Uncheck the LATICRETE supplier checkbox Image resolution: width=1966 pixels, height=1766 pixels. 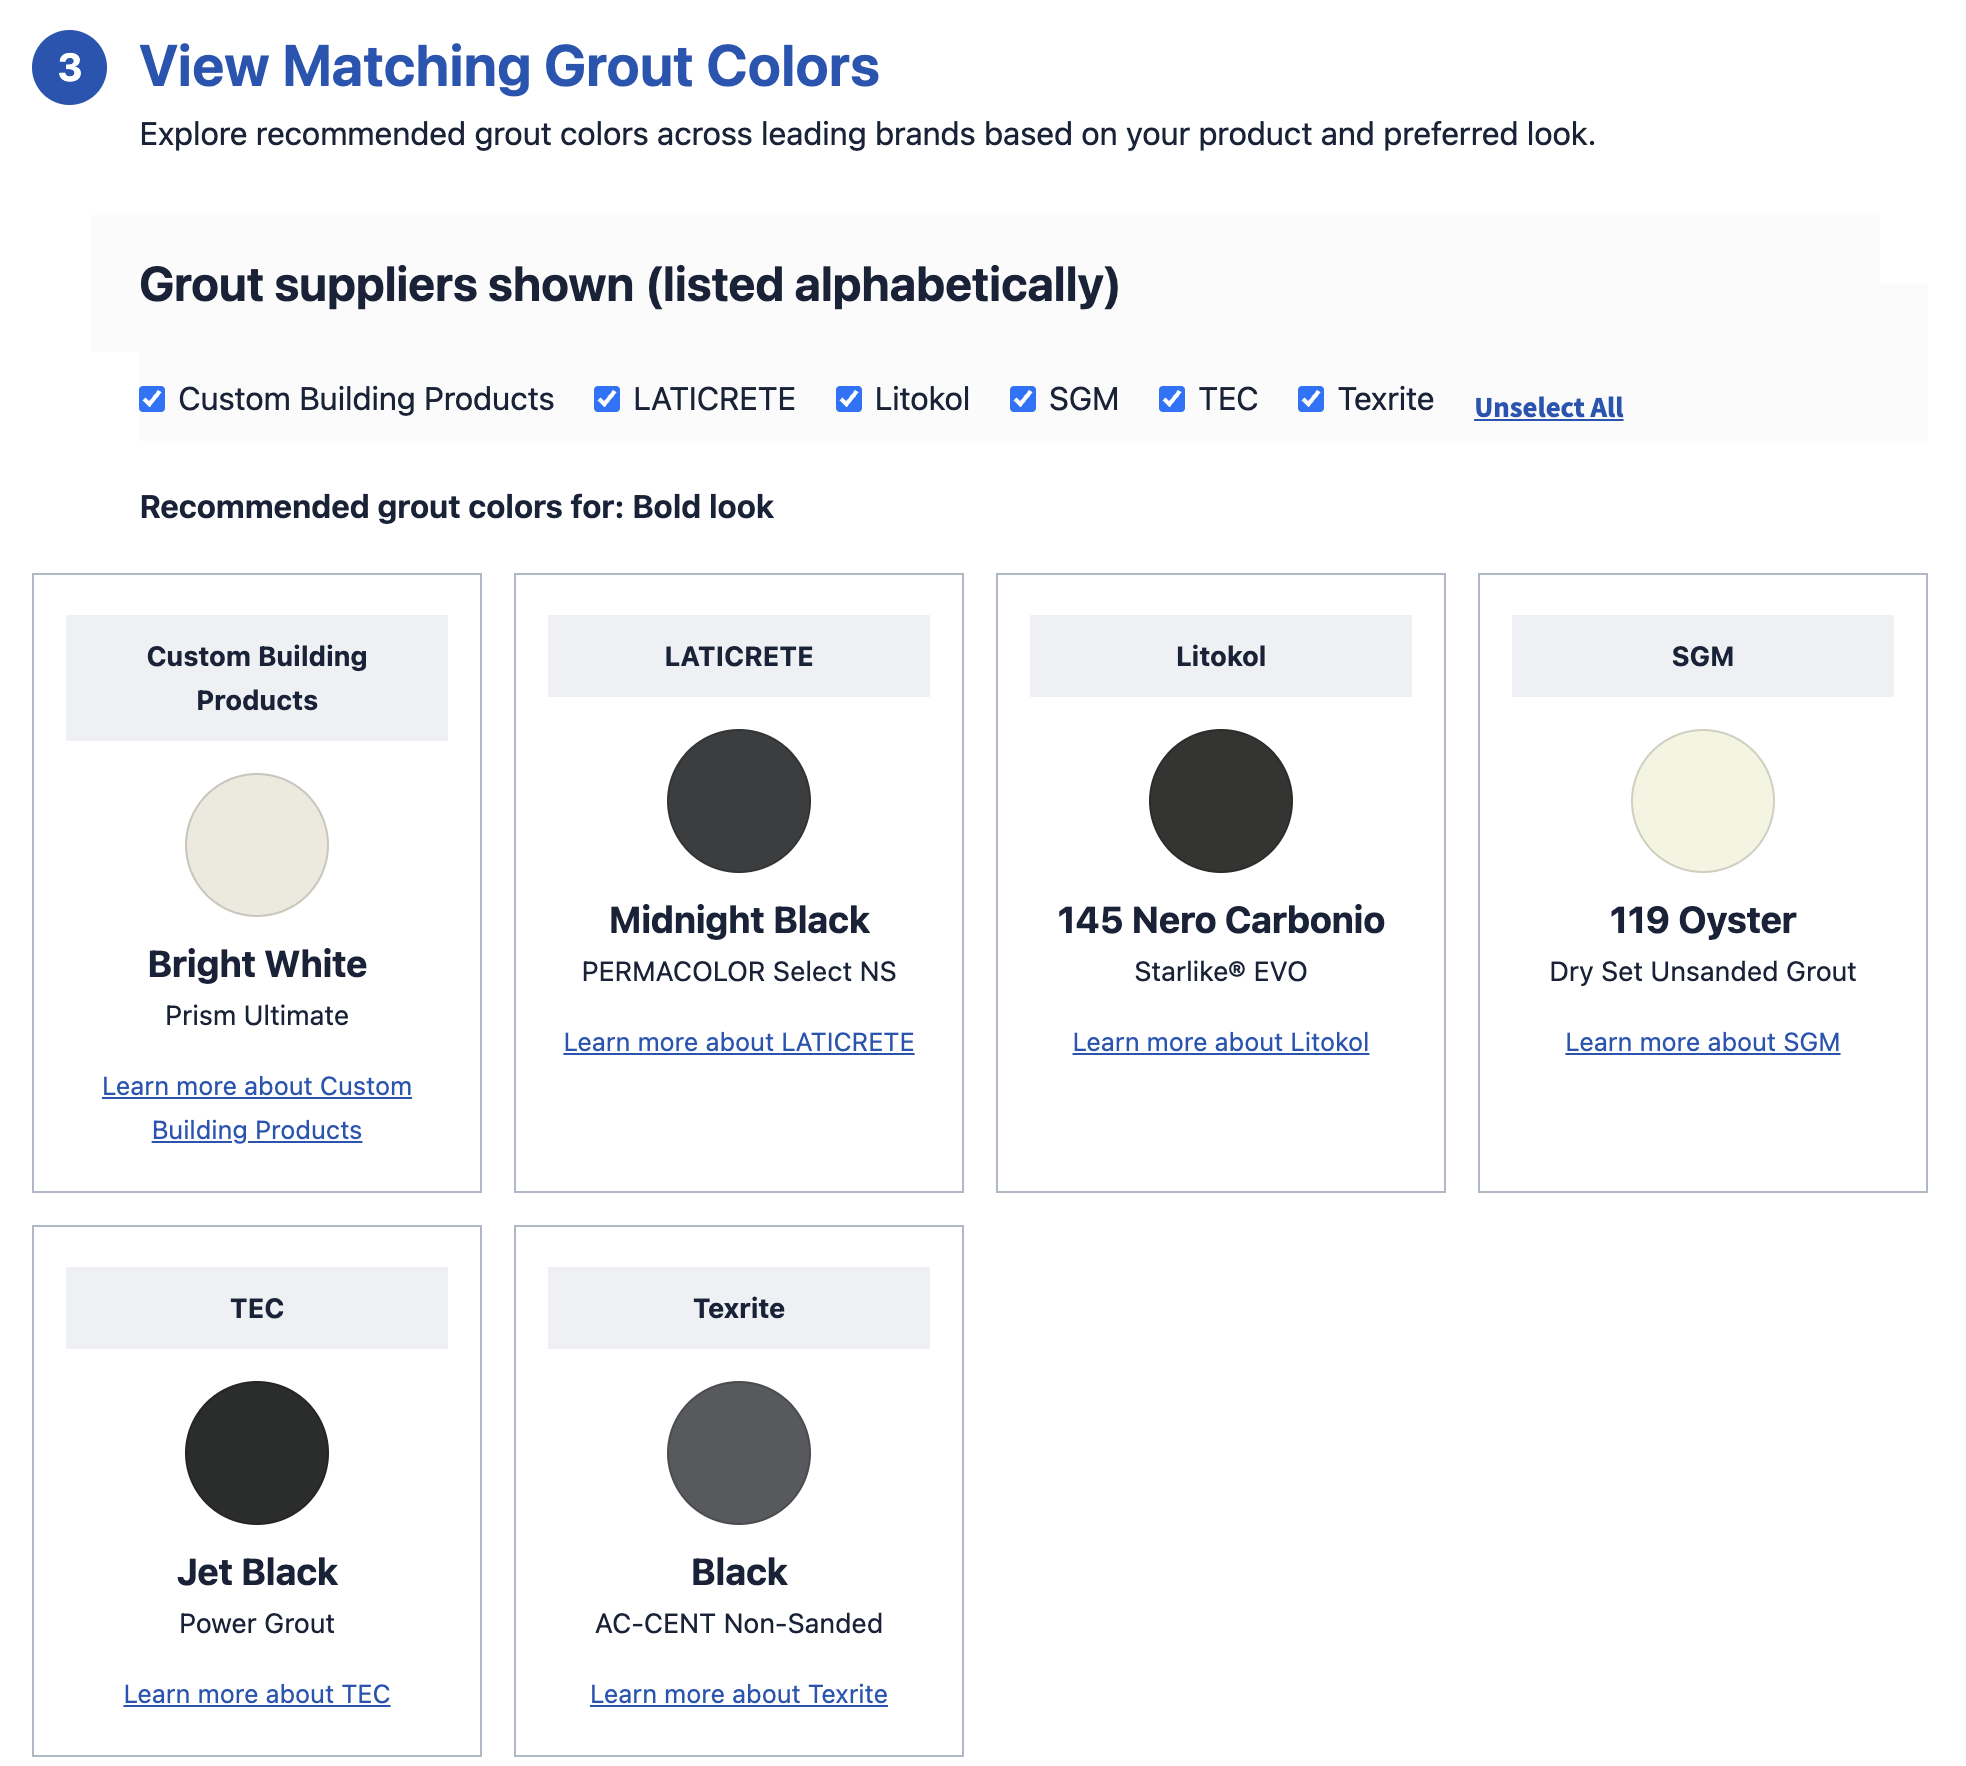pyautogui.click(x=607, y=399)
